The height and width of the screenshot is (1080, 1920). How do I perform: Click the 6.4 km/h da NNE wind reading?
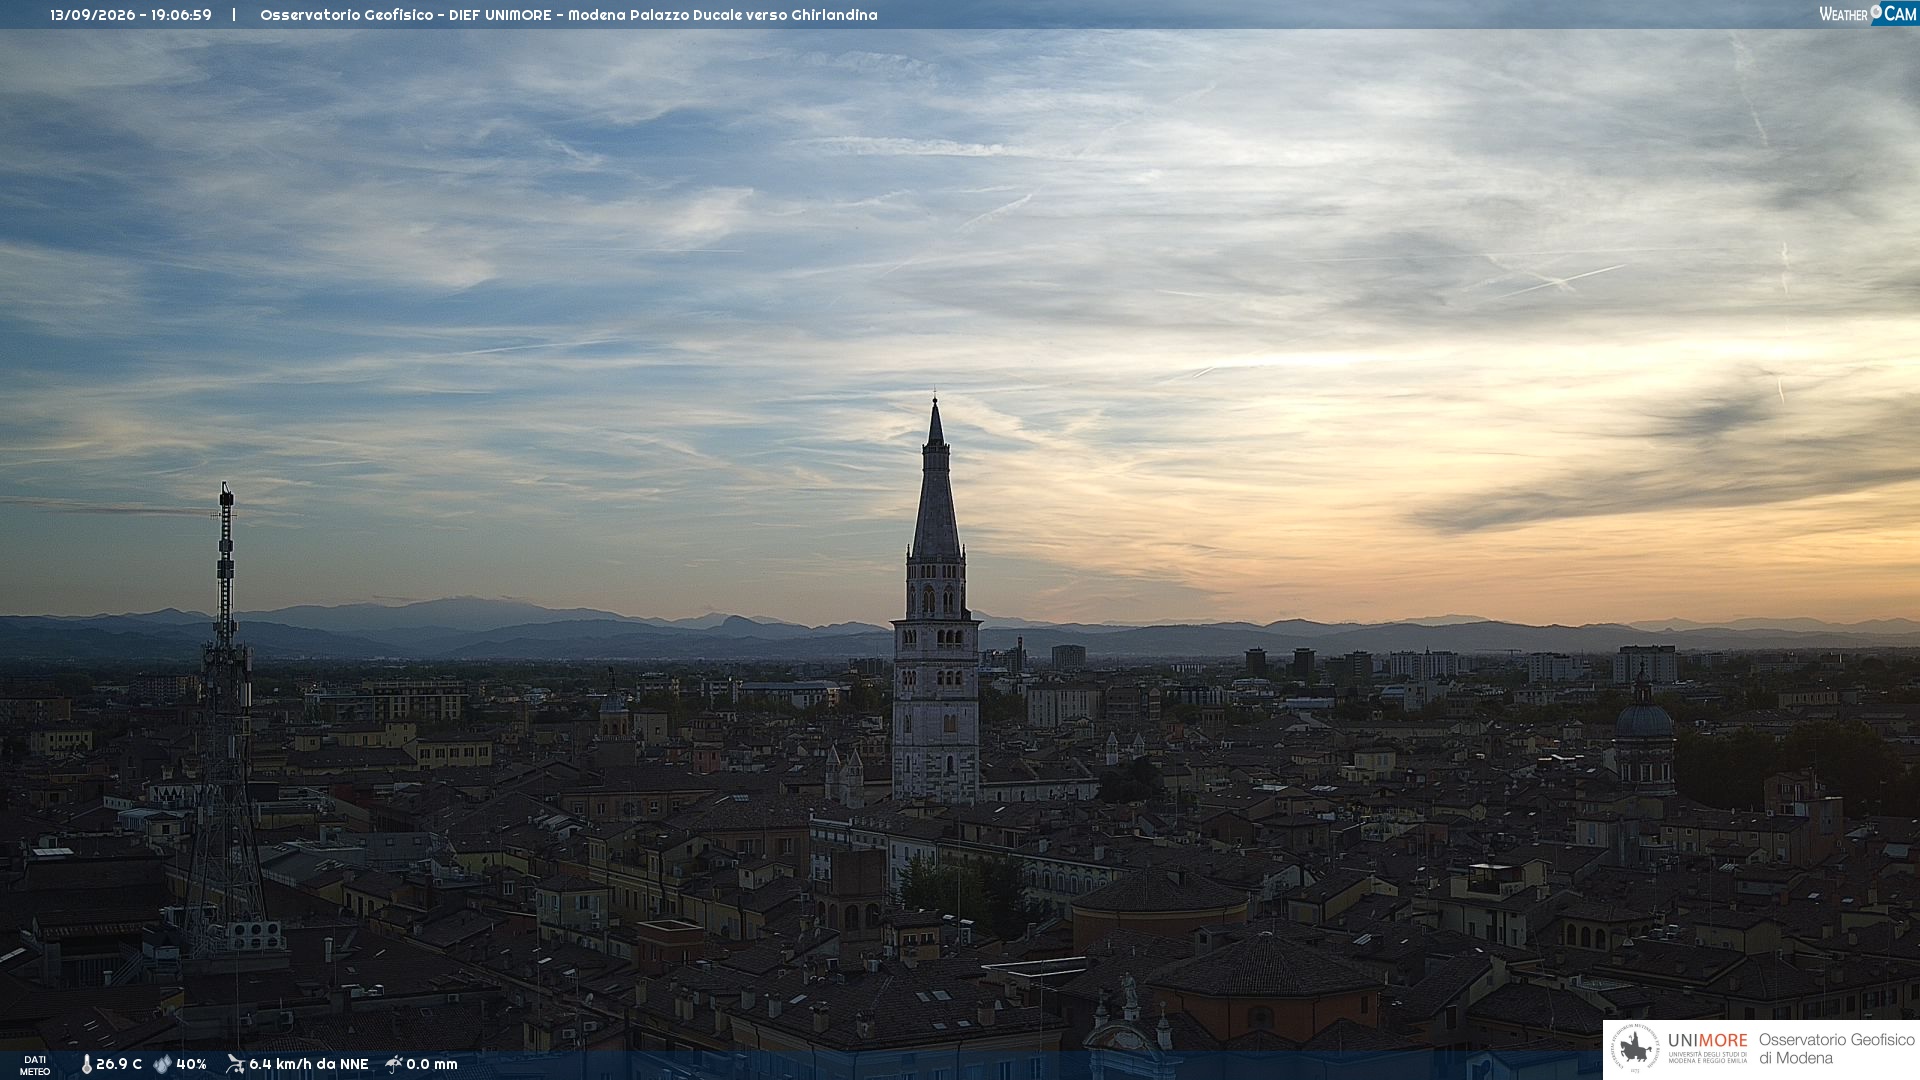pyautogui.click(x=309, y=1065)
